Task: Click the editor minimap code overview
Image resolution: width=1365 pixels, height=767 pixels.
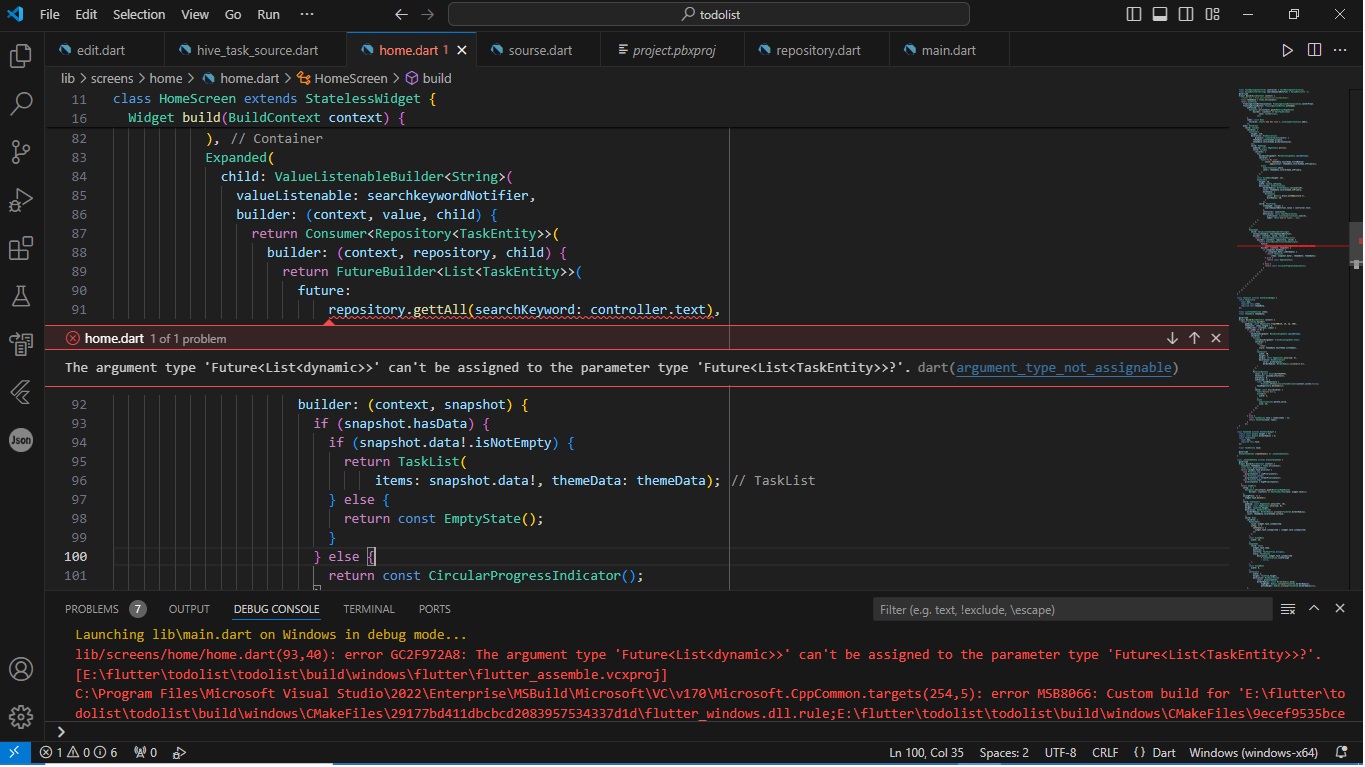Action: click(x=1290, y=338)
